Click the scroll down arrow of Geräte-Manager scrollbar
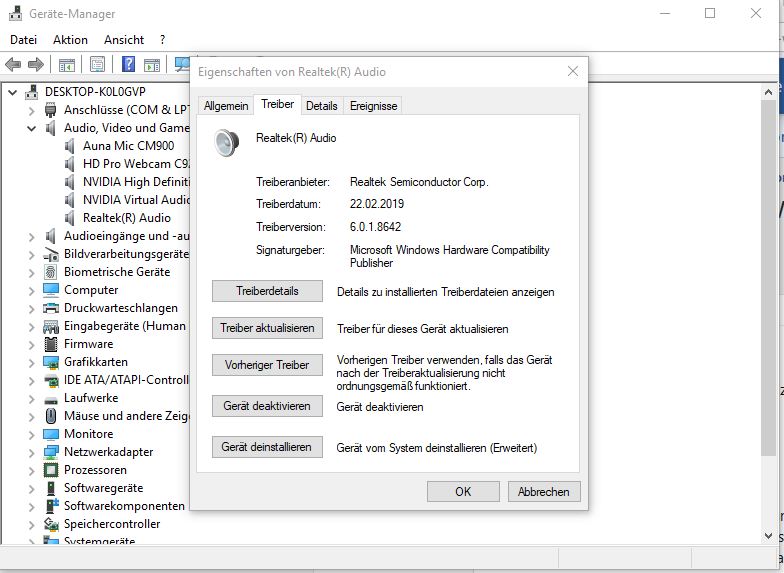The image size is (784, 573). (768, 536)
